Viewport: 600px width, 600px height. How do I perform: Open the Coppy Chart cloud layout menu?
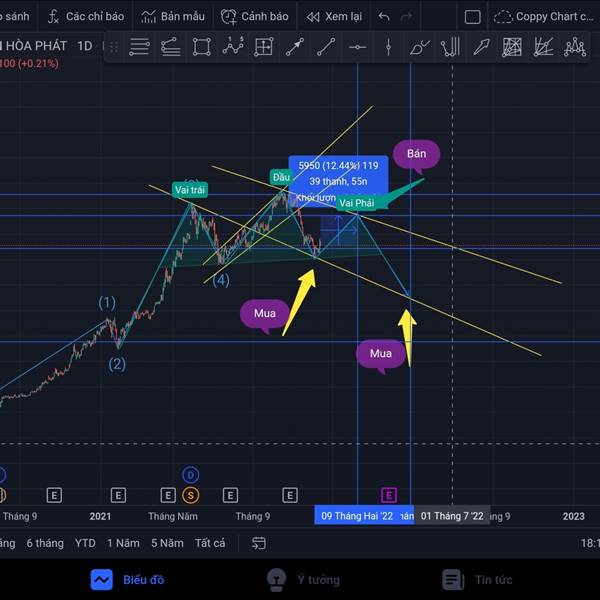[x=543, y=16]
